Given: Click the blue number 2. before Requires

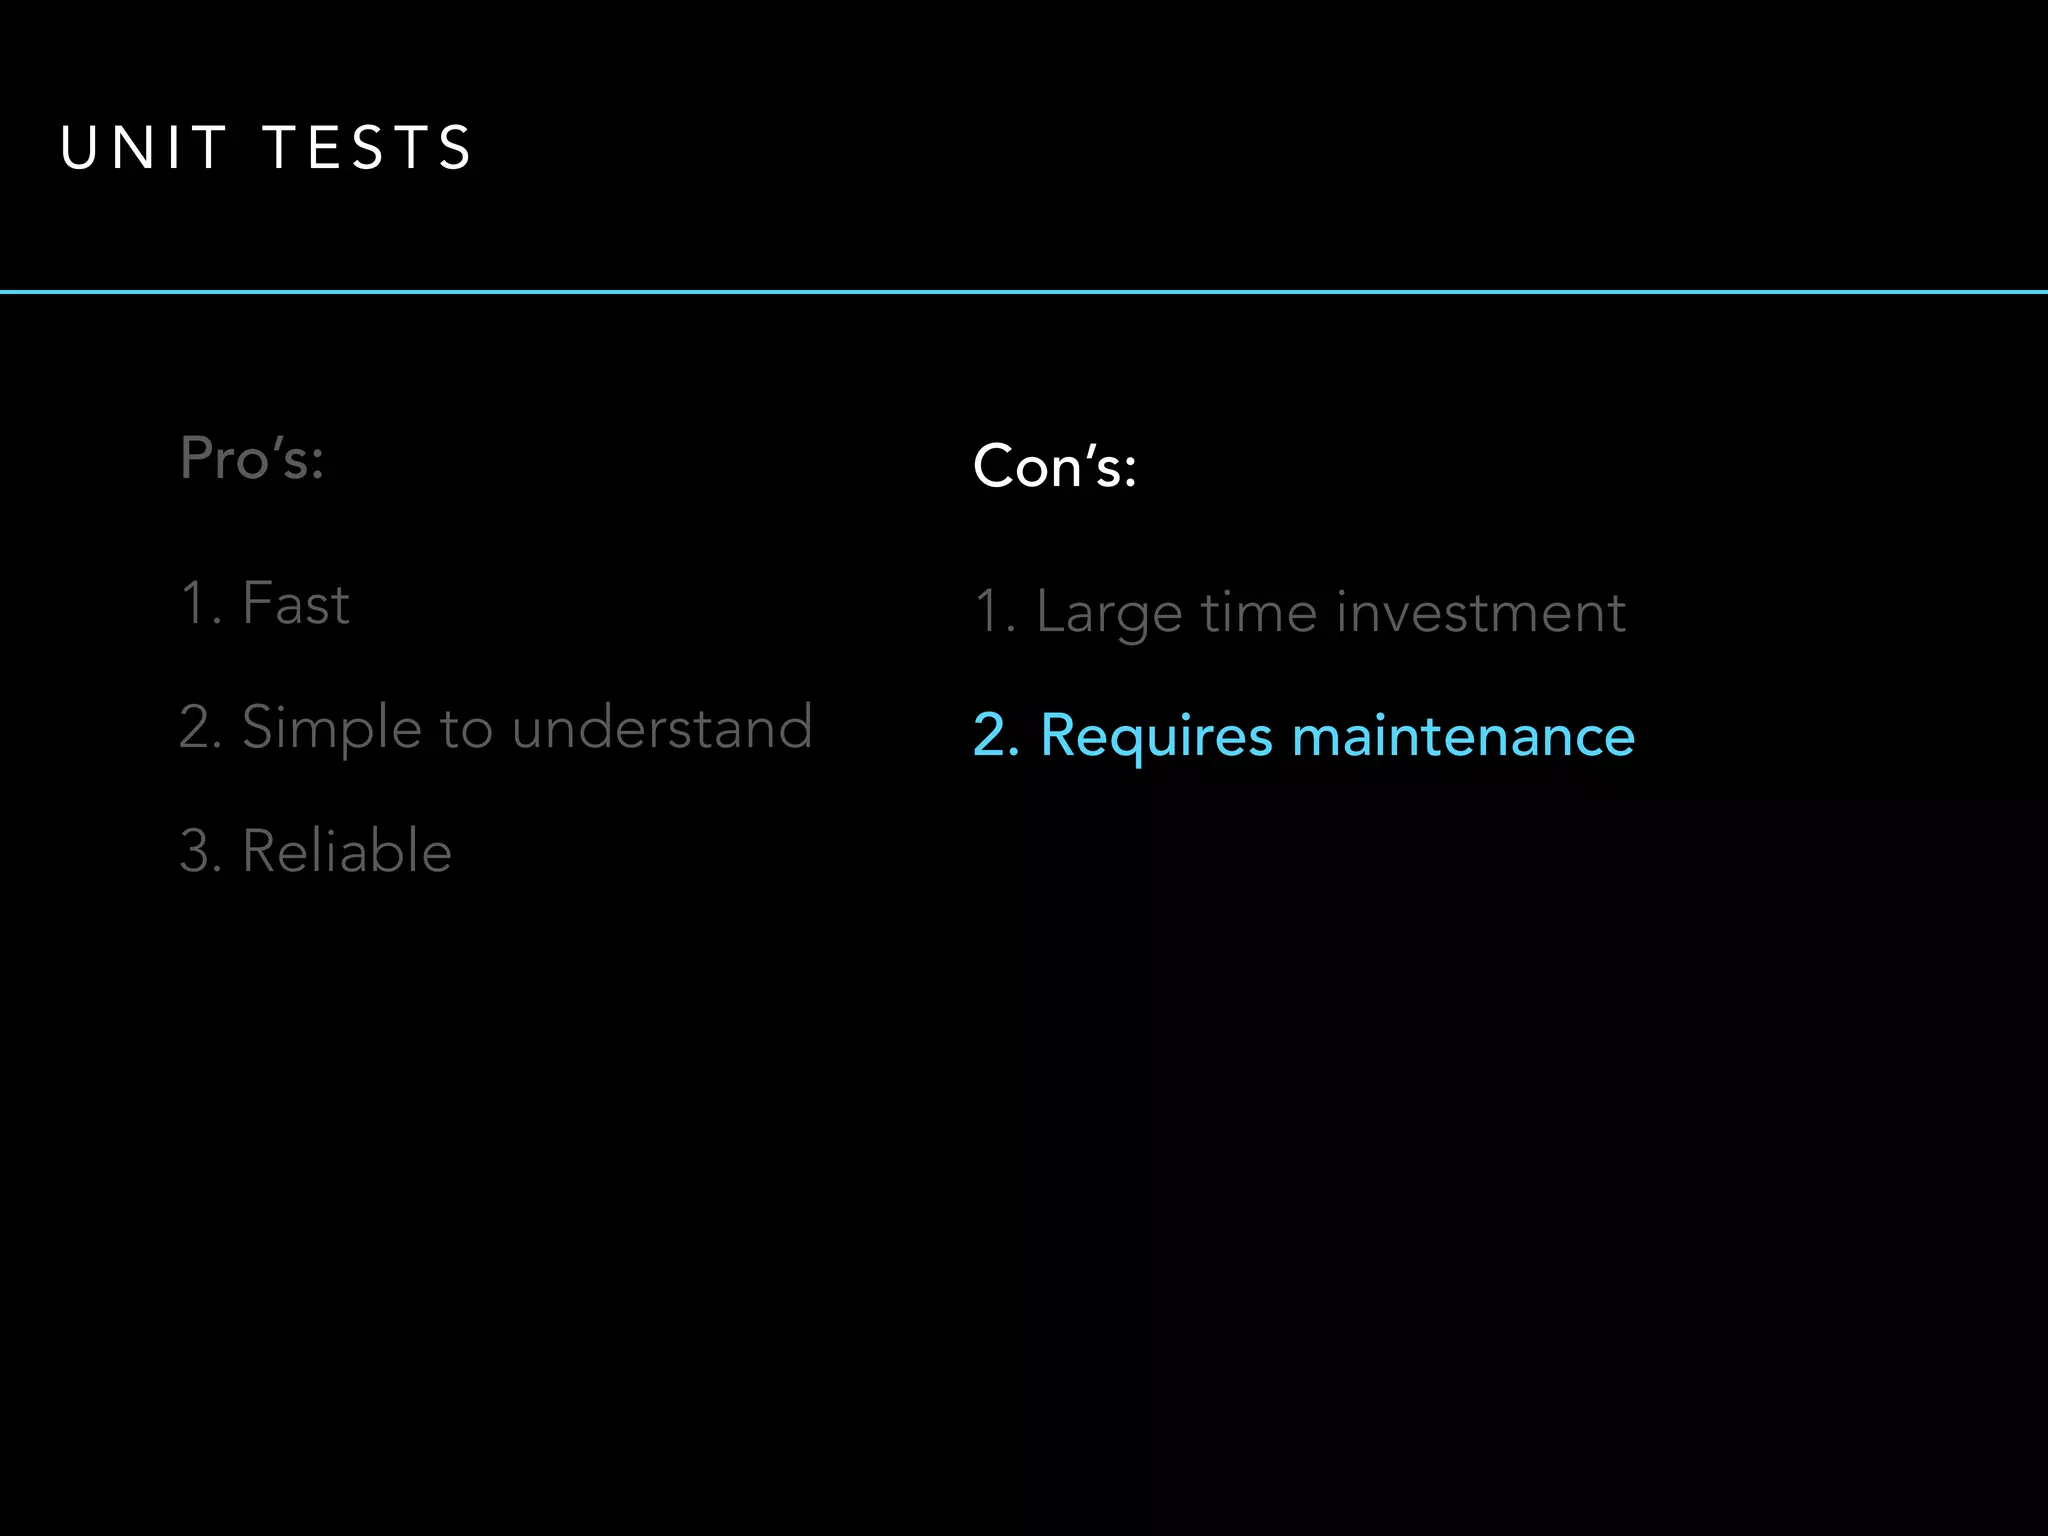Looking at the screenshot, I should 996,736.
